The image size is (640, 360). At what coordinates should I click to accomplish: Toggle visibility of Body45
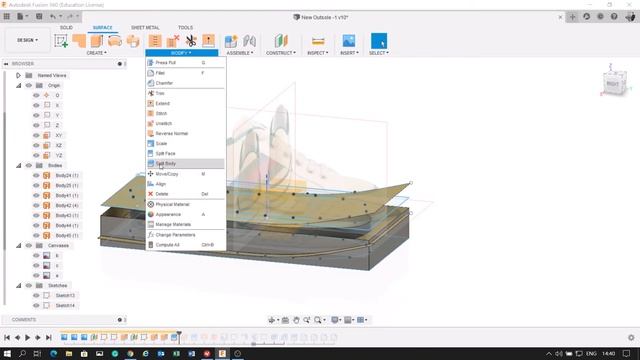pyautogui.click(x=36, y=236)
